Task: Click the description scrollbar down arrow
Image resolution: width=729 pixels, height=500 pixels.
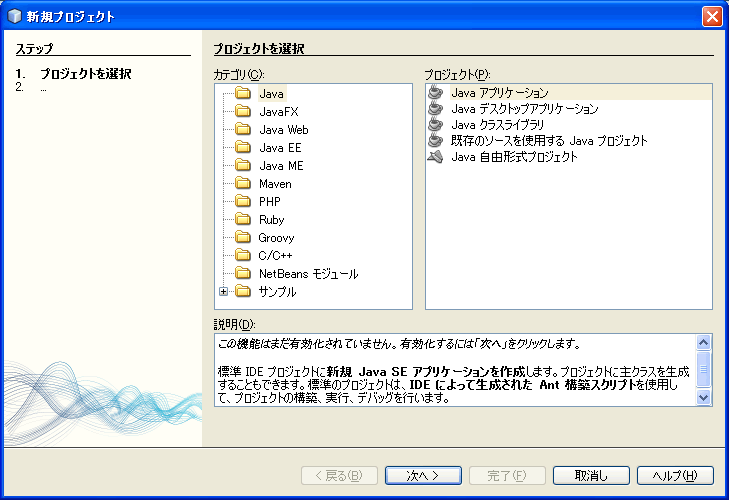Action: pyautogui.click(x=703, y=397)
